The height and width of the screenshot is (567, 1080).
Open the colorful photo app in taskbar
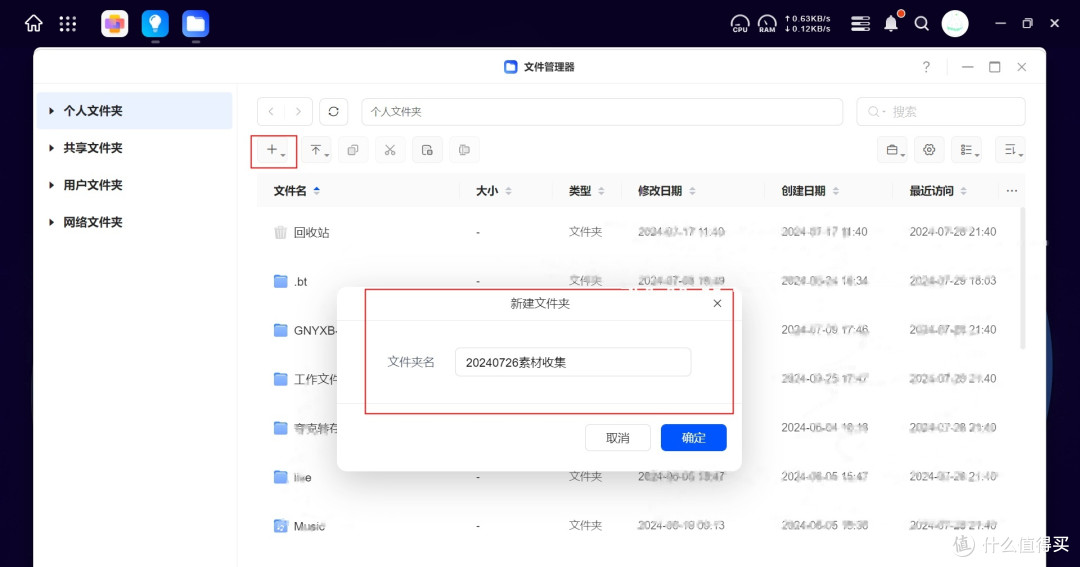click(x=114, y=24)
